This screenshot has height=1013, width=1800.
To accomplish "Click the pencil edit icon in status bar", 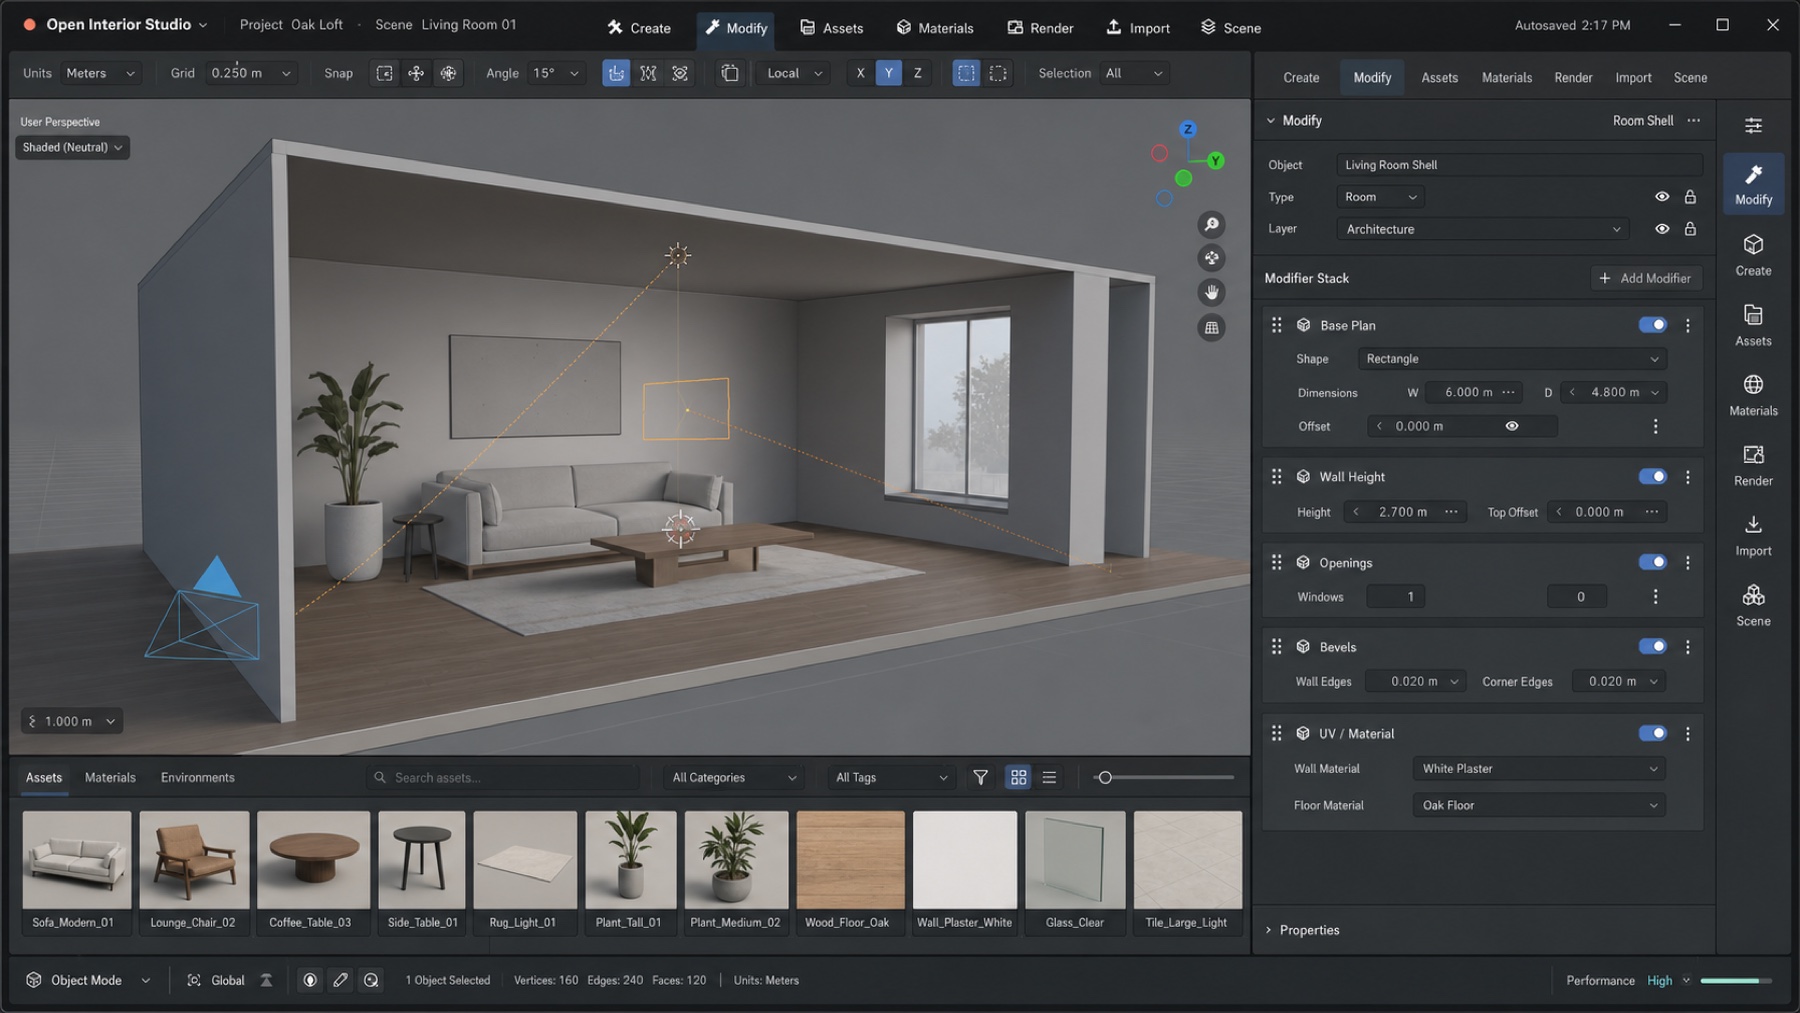I will click(340, 980).
